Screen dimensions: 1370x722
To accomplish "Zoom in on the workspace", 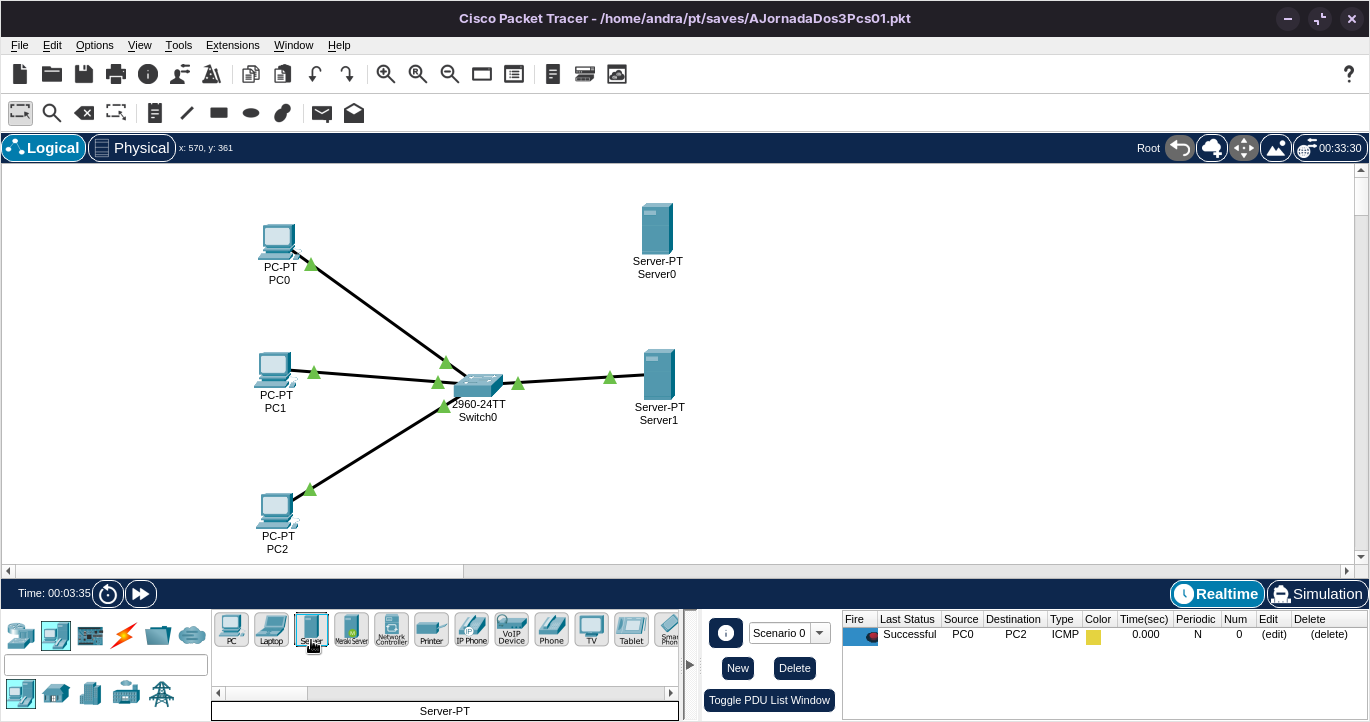I will 386,74.
